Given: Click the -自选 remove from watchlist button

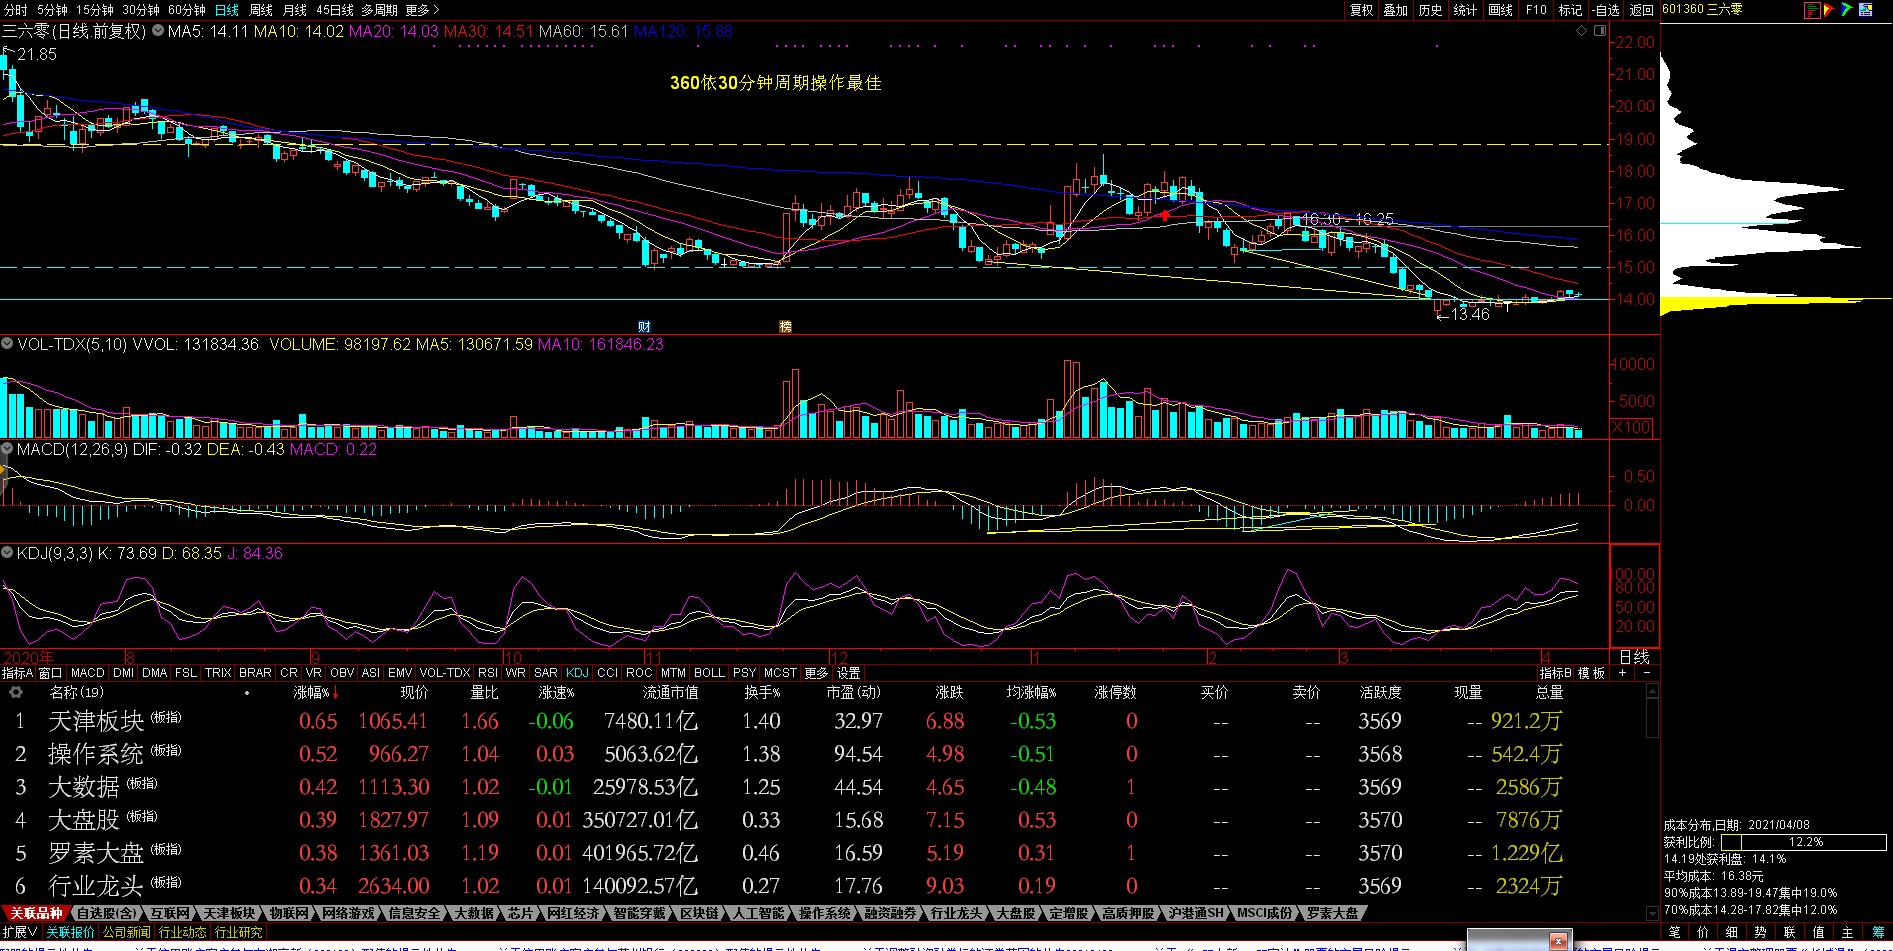Looking at the screenshot, I should (1606, 10).
